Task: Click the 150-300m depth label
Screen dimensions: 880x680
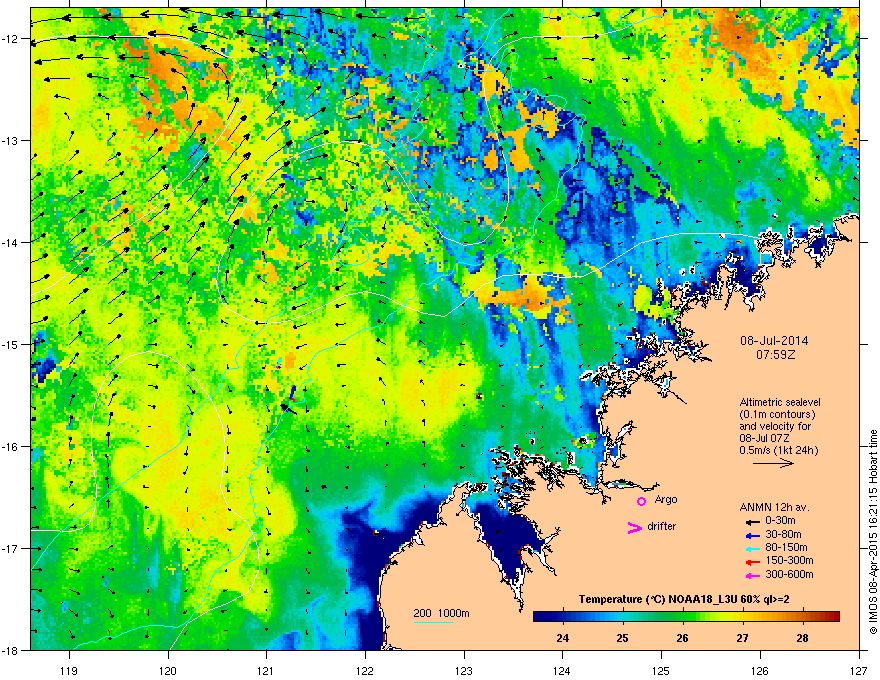Action: click(x=789, y=560)
